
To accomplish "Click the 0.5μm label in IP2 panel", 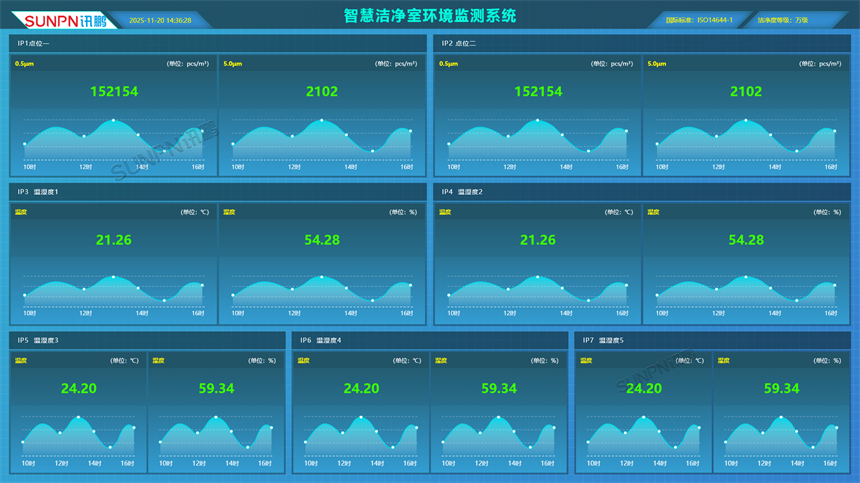I will click(448, 64).
